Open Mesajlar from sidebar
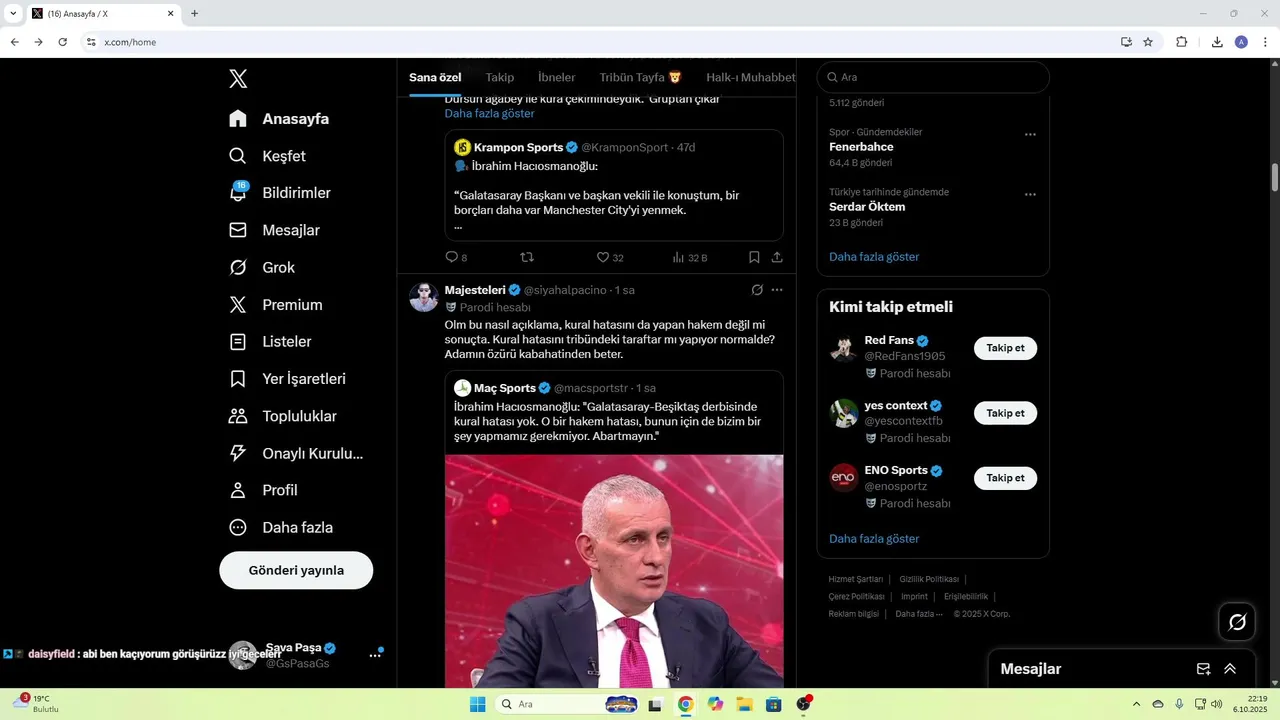The height and width of the screenshot is (720, 1280). (x=274, y=230)
